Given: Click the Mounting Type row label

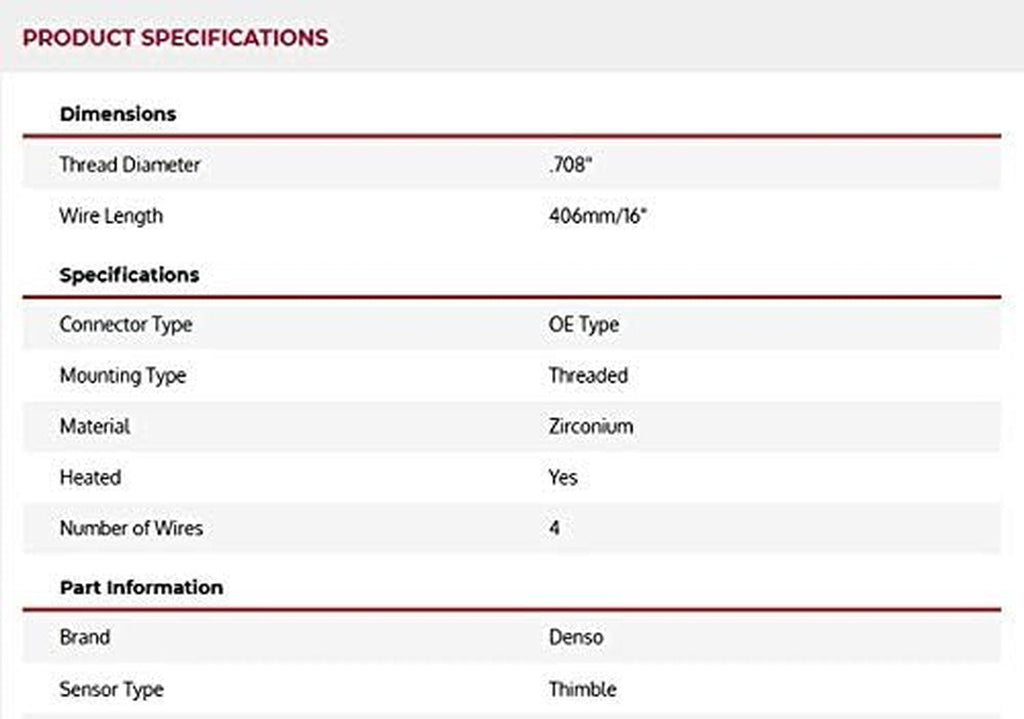Looking at the screenshot, I should pos(123,376).
